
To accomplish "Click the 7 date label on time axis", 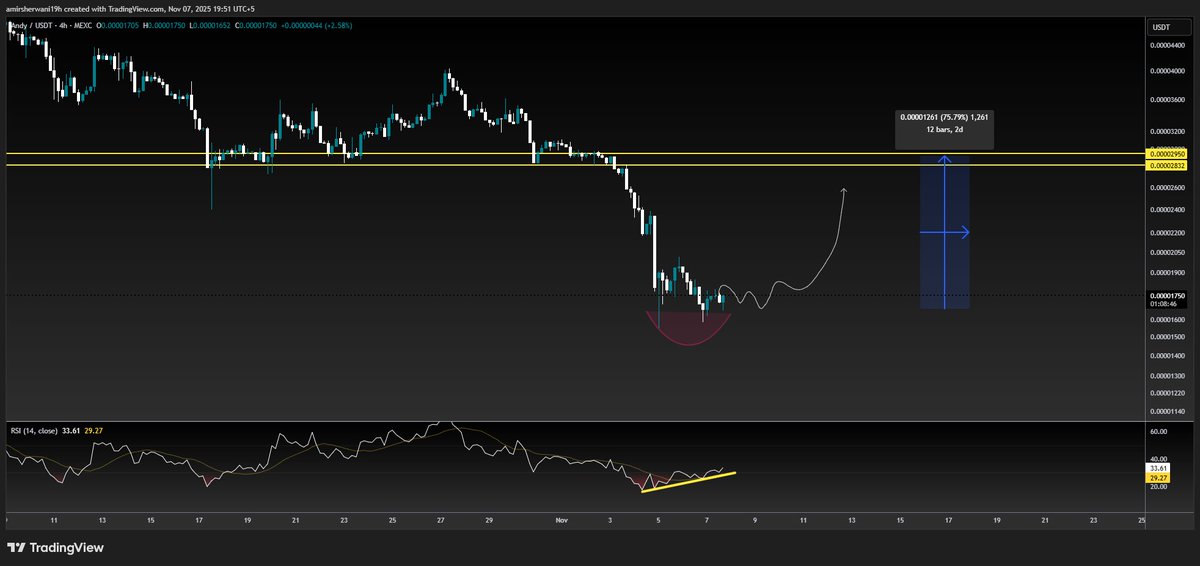I will [x=707, y=521].
